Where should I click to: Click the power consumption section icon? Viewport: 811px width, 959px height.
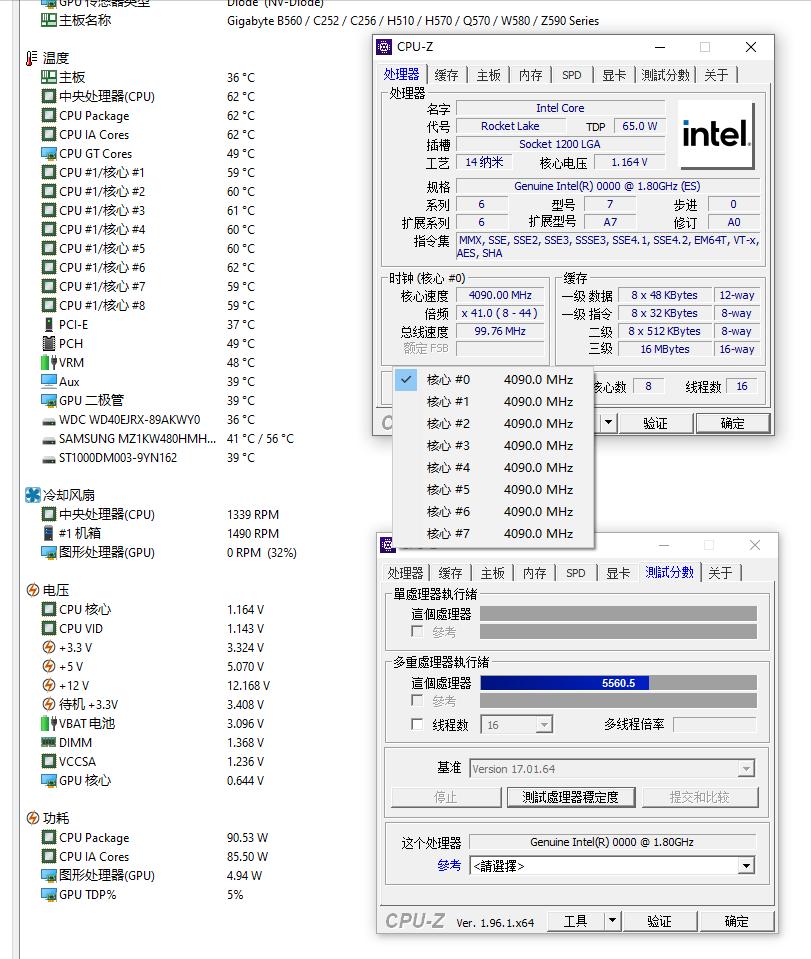coord(33,818)
